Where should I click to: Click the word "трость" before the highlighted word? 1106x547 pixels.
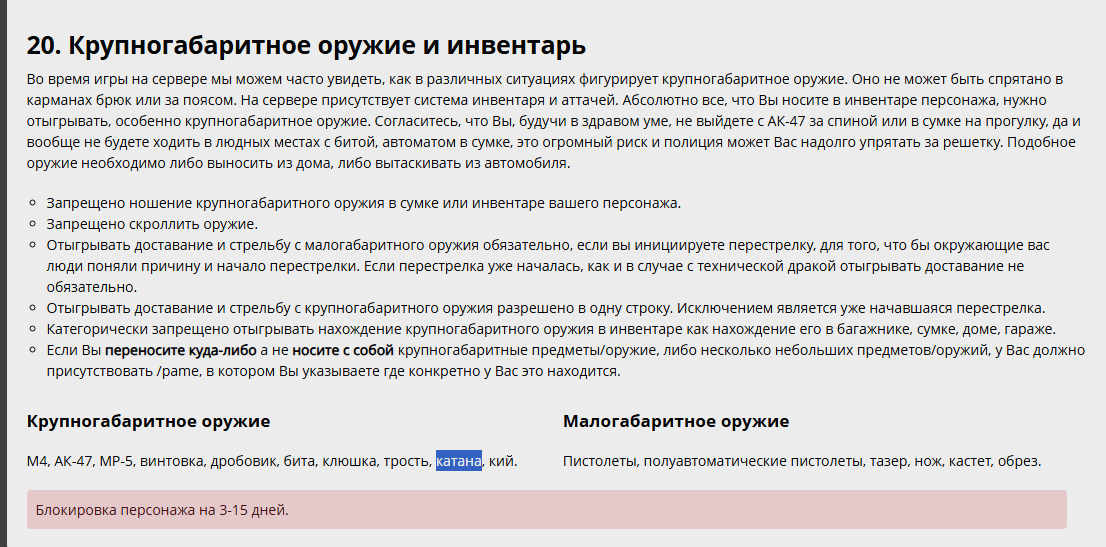pyautogui.click(x=406, y=461)
